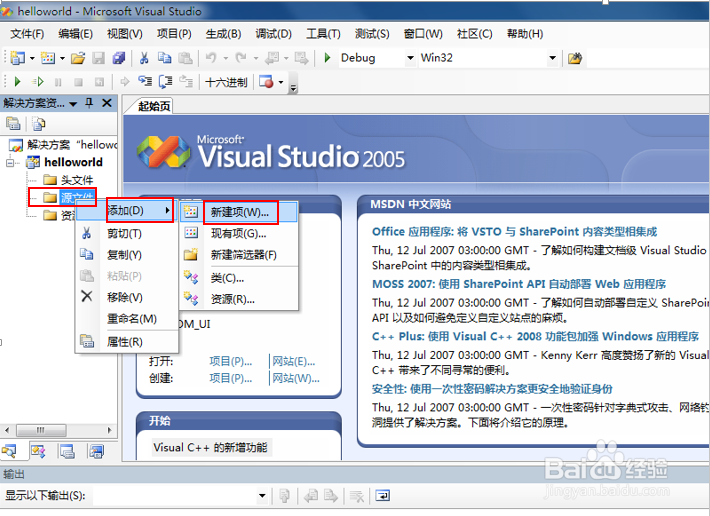Choose 属性(R) in the context menu

coord(127,342)
